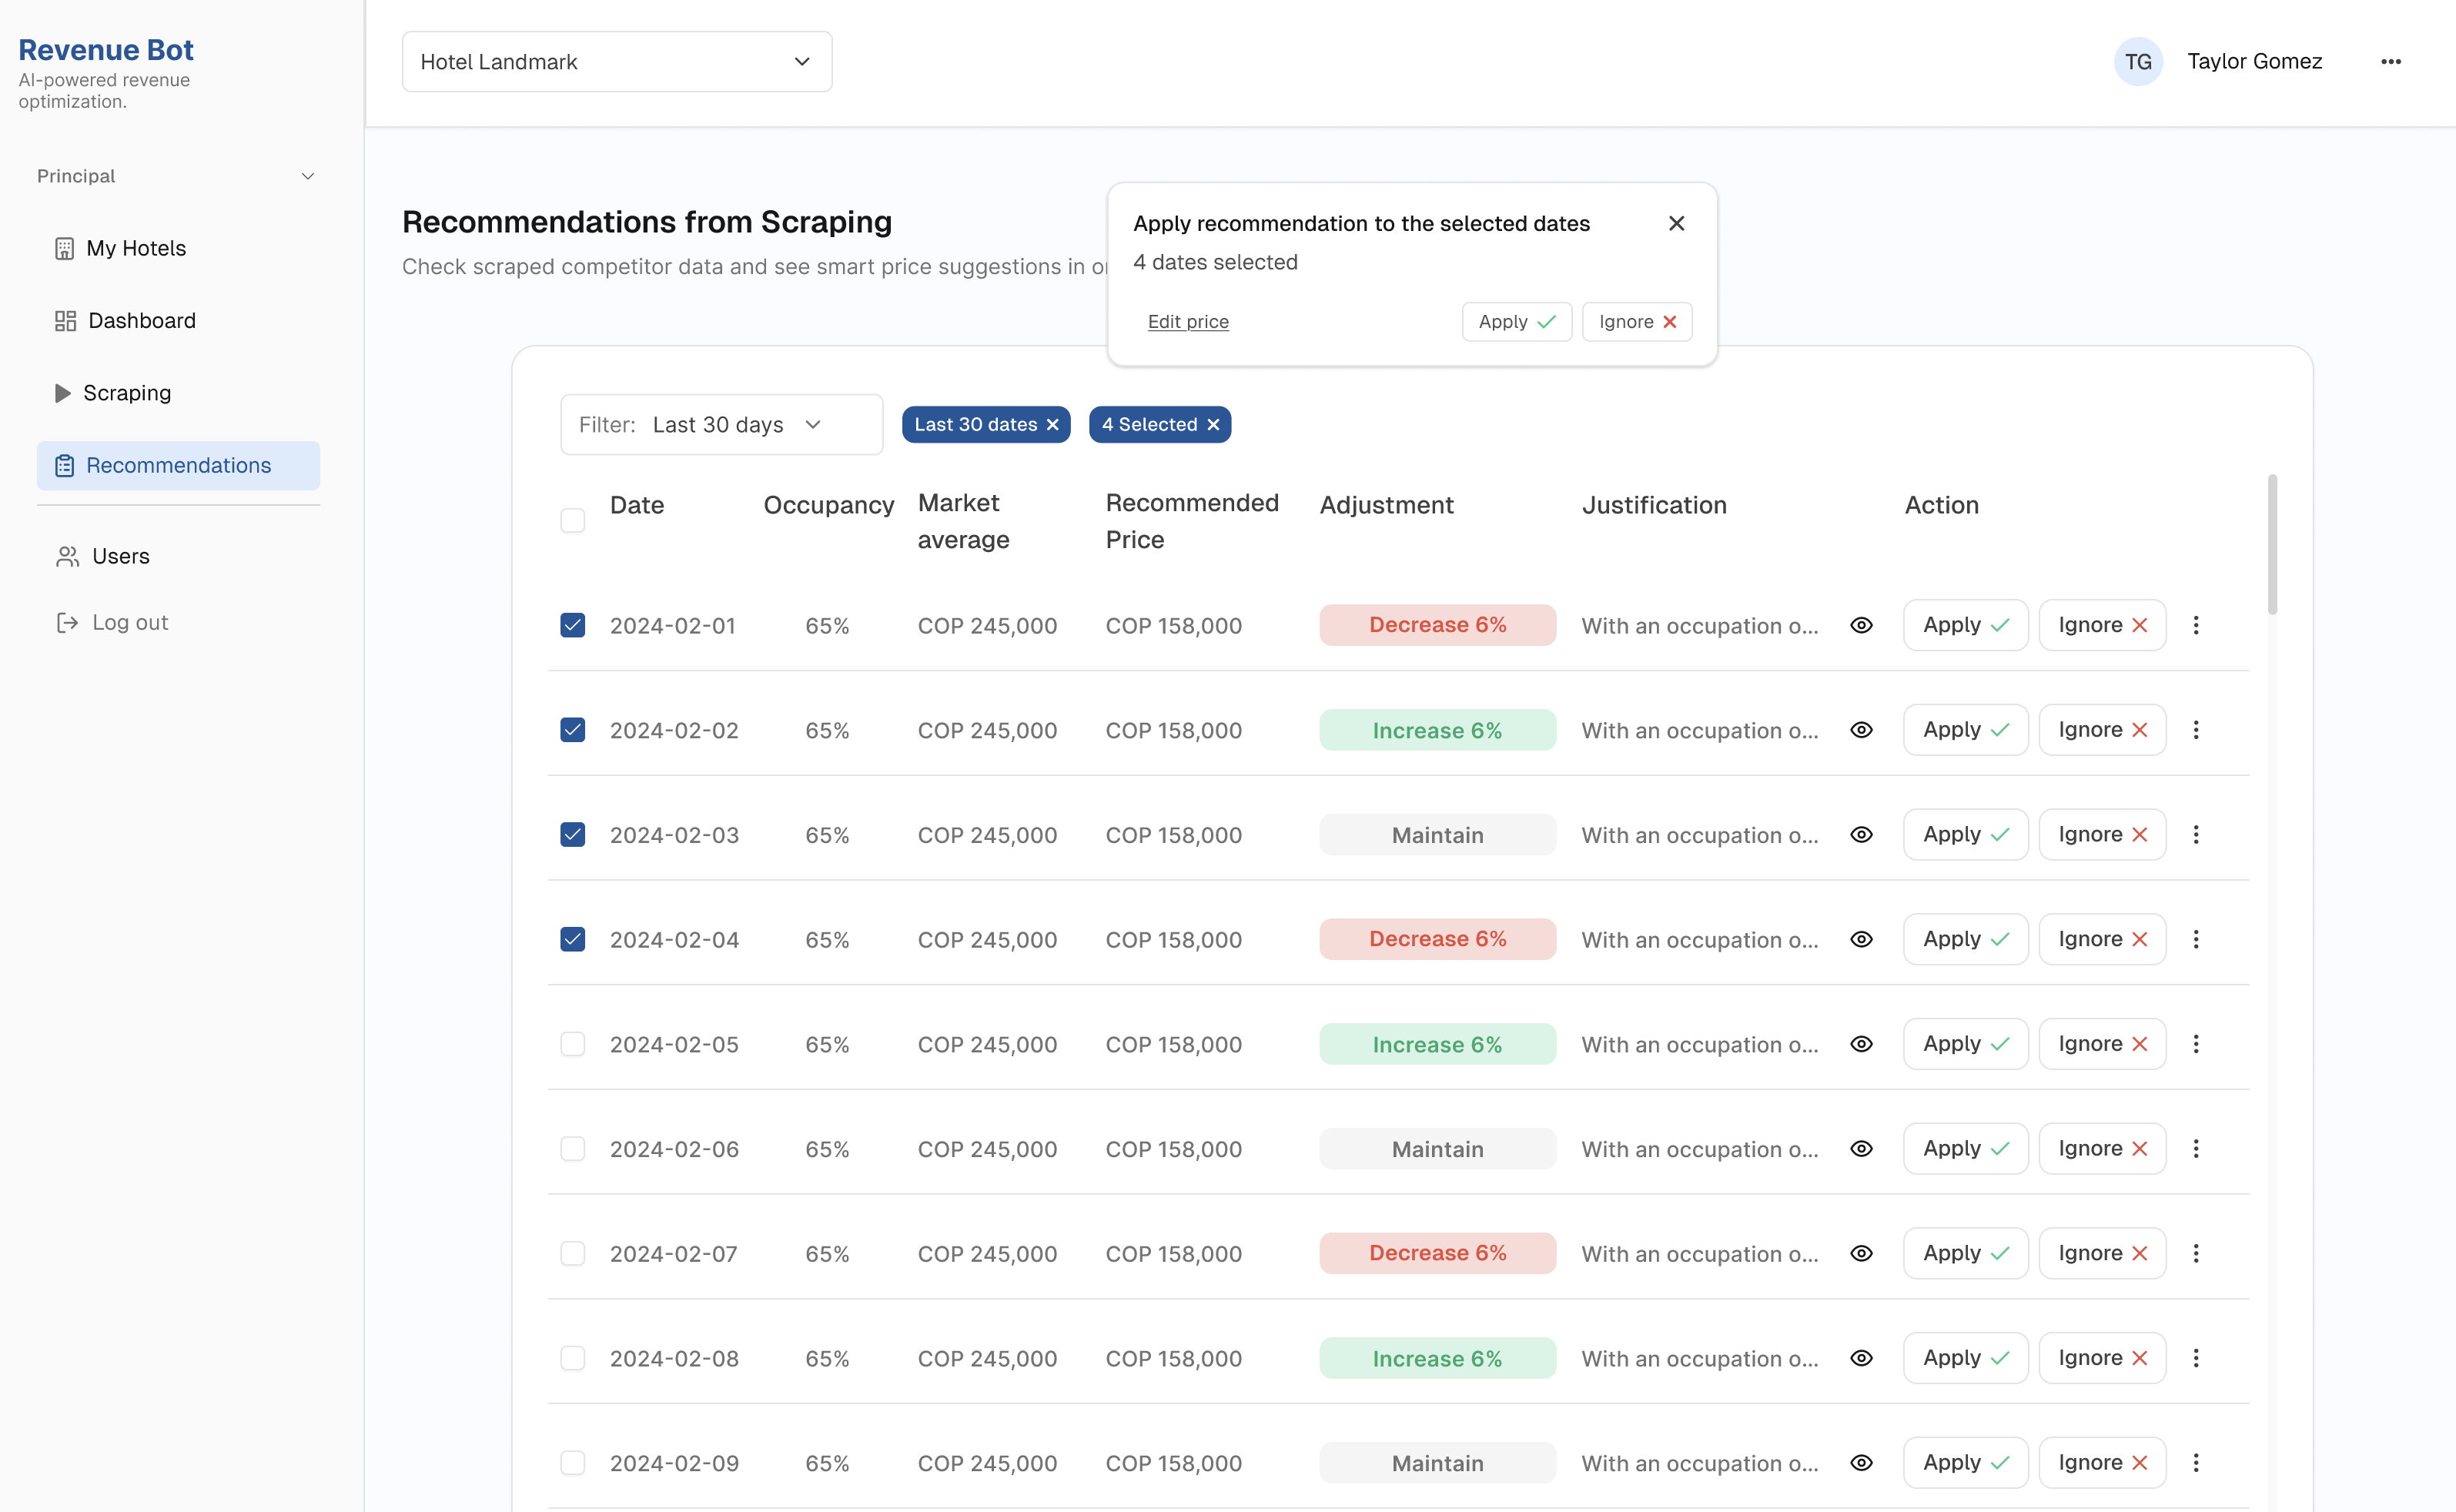Click the TG user avatar

[x=2138, y=62]
